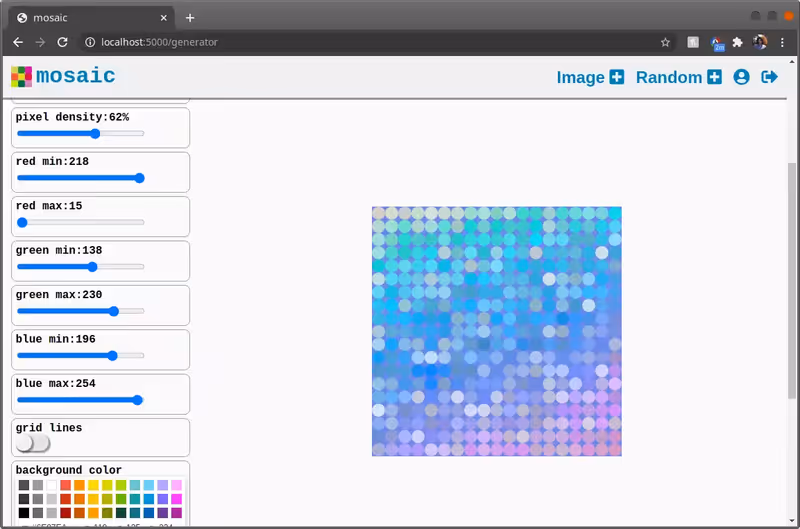Toggle the grid lines switch

(x=32, y=443)
